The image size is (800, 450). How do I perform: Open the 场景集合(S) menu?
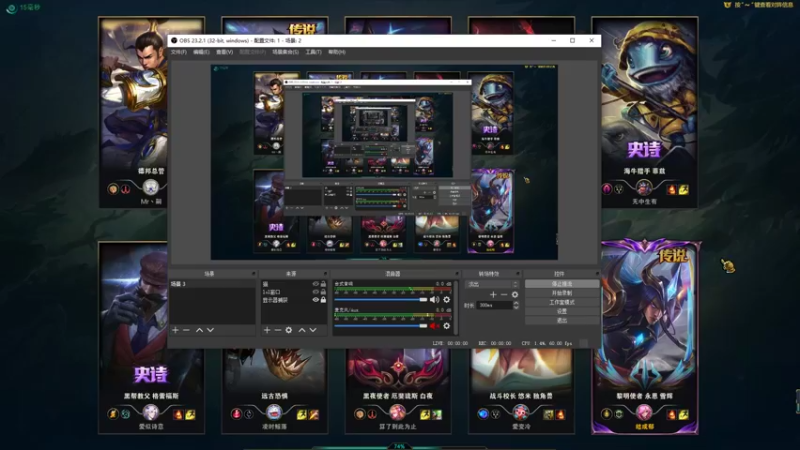coord(285,52)
